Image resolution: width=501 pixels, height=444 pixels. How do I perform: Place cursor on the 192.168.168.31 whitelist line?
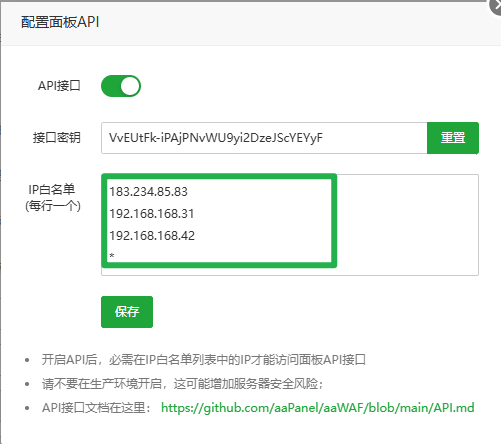pos(152,214)
